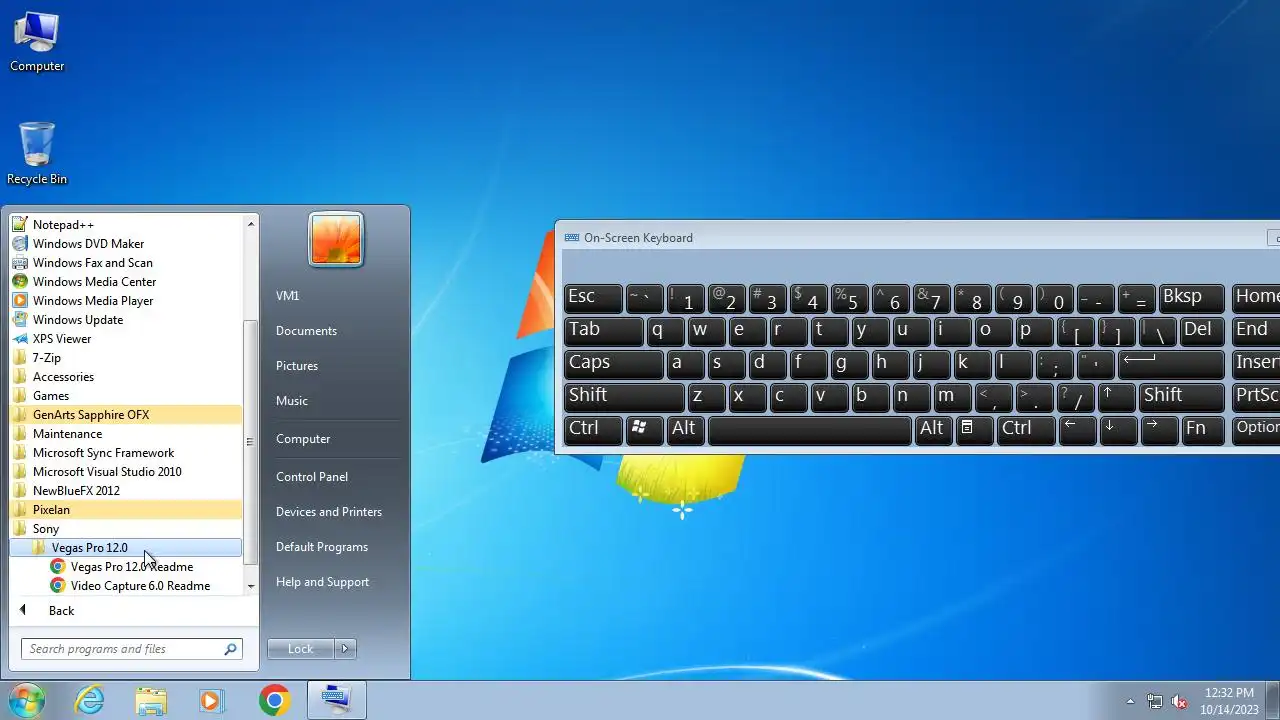Open Windows Explorer from taskbar
The width and height of the screenshot is (1280, 720).
pos(151,700)
